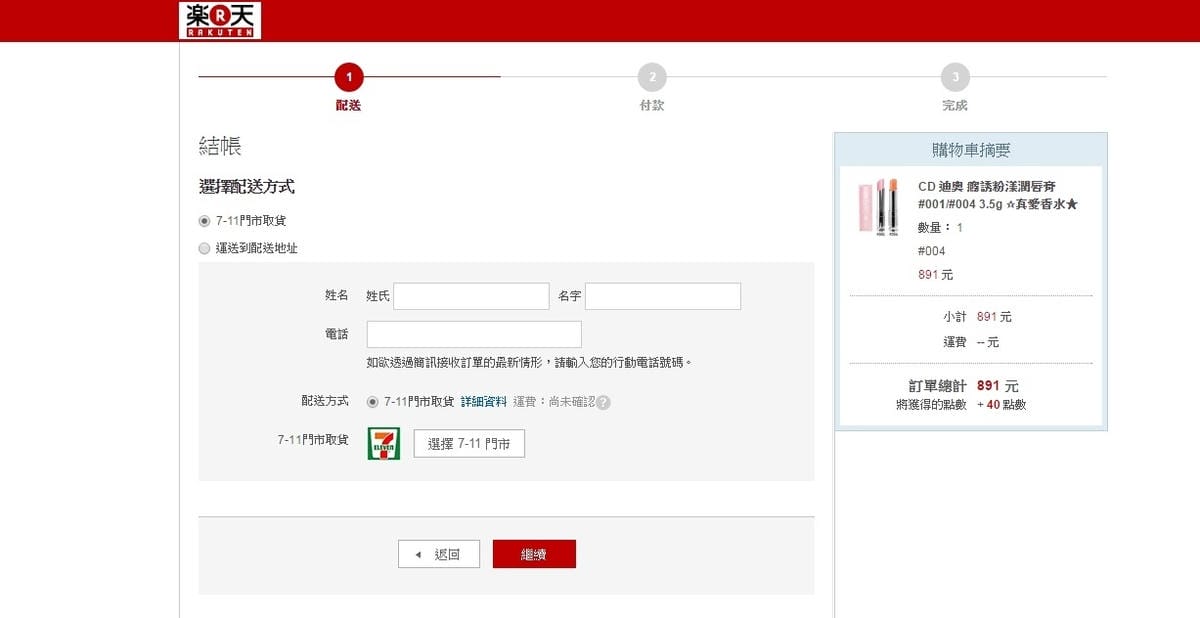
Task: Click the question mark help icon beside 運費
Action: 603,402
